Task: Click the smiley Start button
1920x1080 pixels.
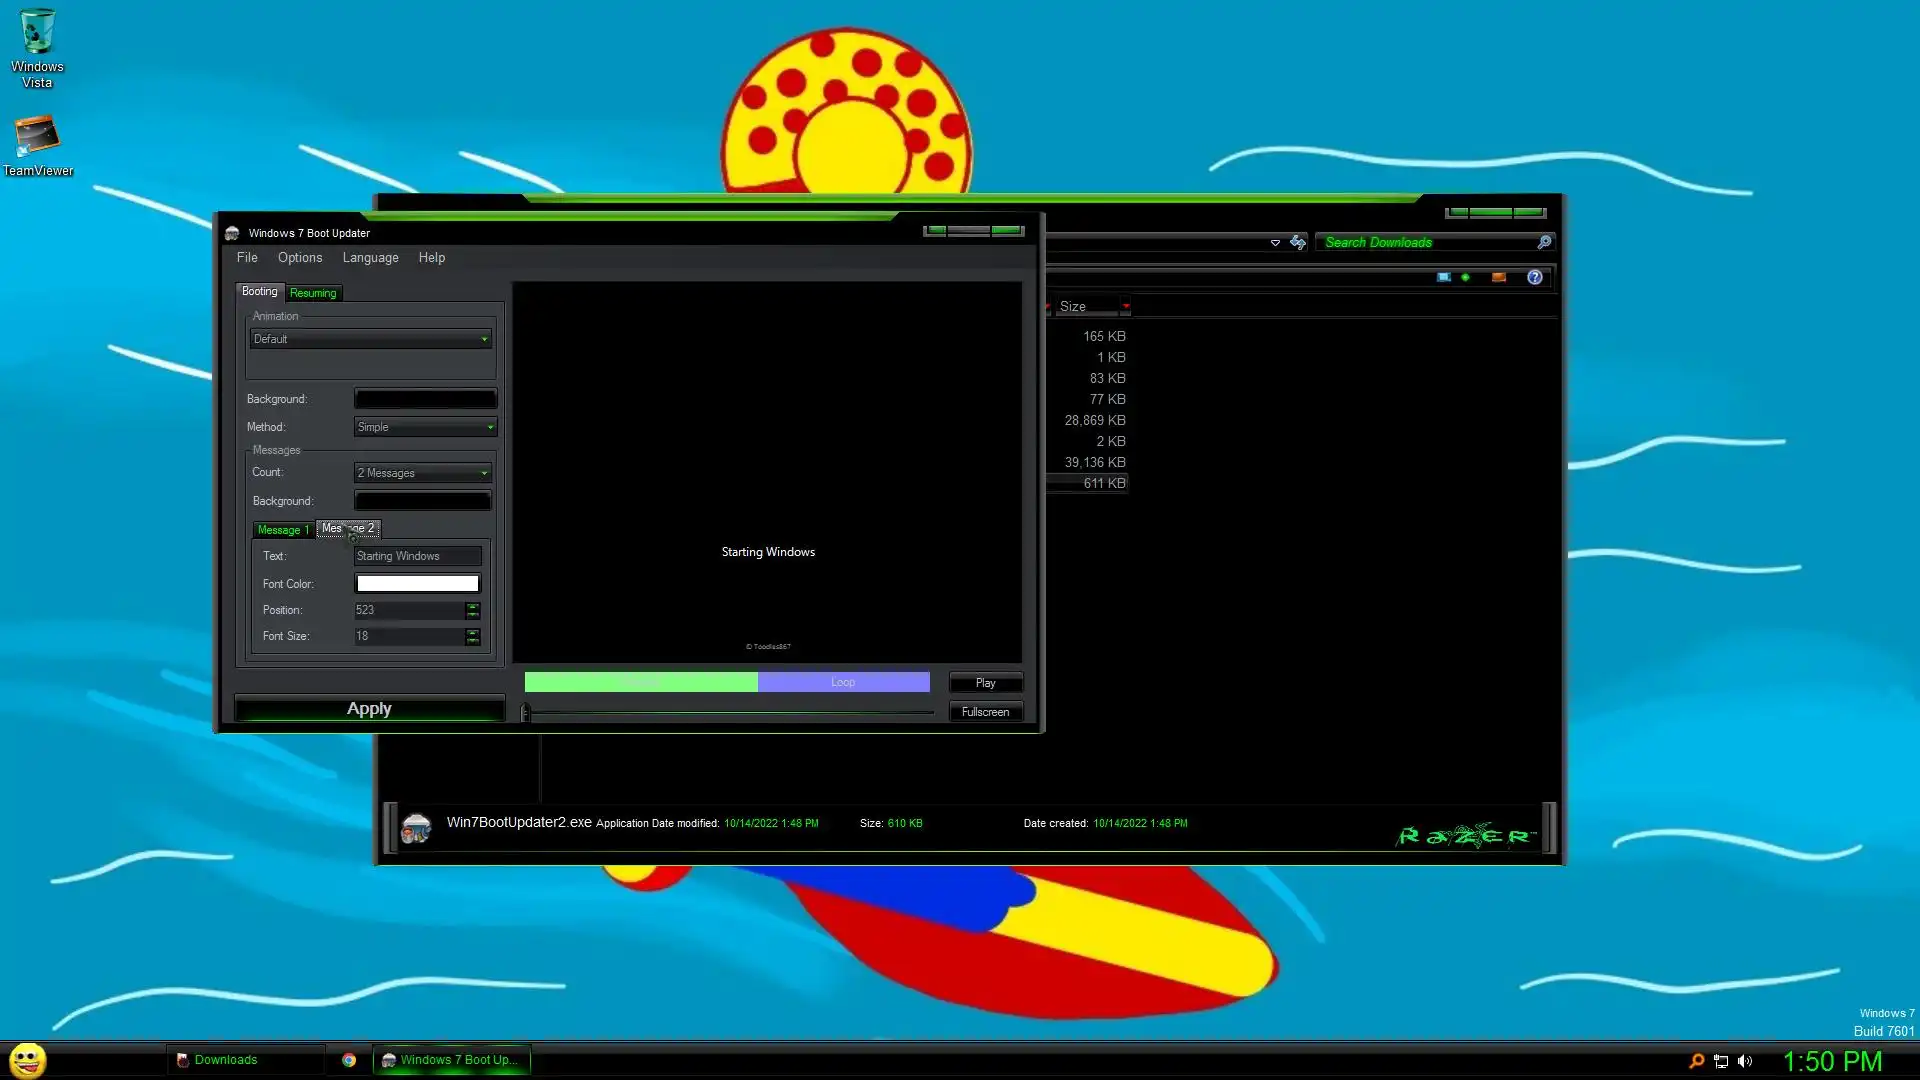Action: pos(27,1059)
